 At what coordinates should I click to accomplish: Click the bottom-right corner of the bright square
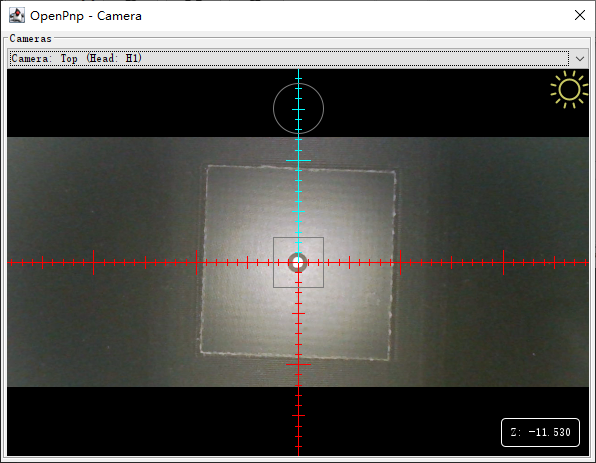pos(388,359)
